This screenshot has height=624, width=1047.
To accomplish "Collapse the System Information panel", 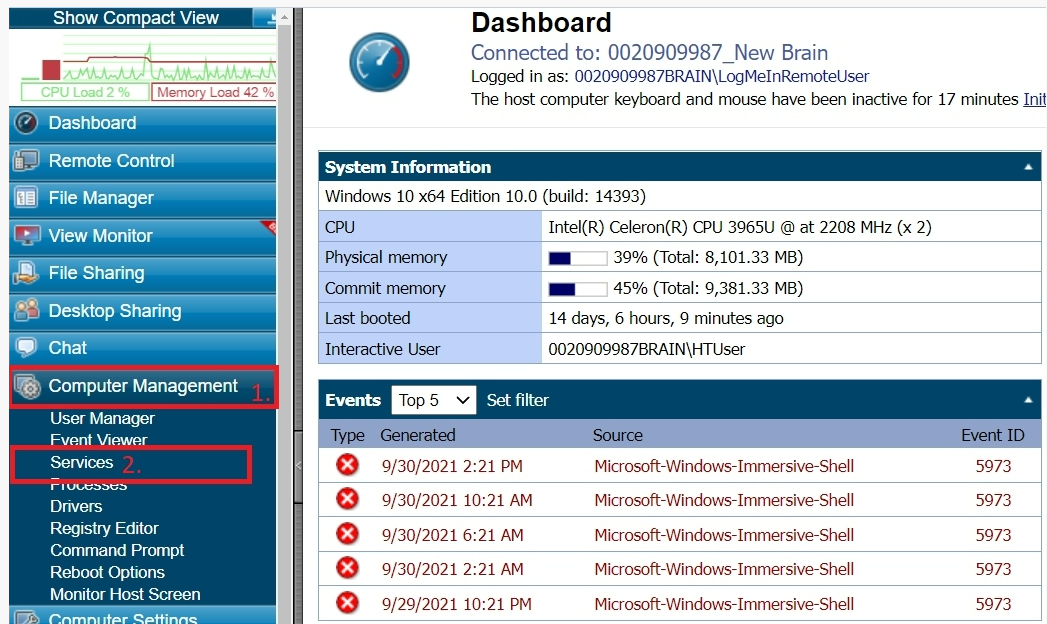I will [1029, 168].
